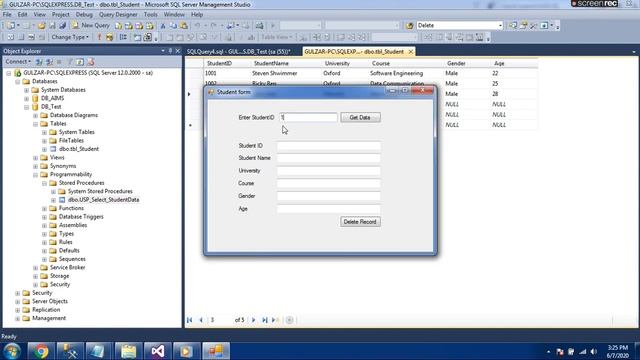The width and height of the screenshot is (640, 360).
Task: Open the Windows Start menu
Action: coord(12,351)
